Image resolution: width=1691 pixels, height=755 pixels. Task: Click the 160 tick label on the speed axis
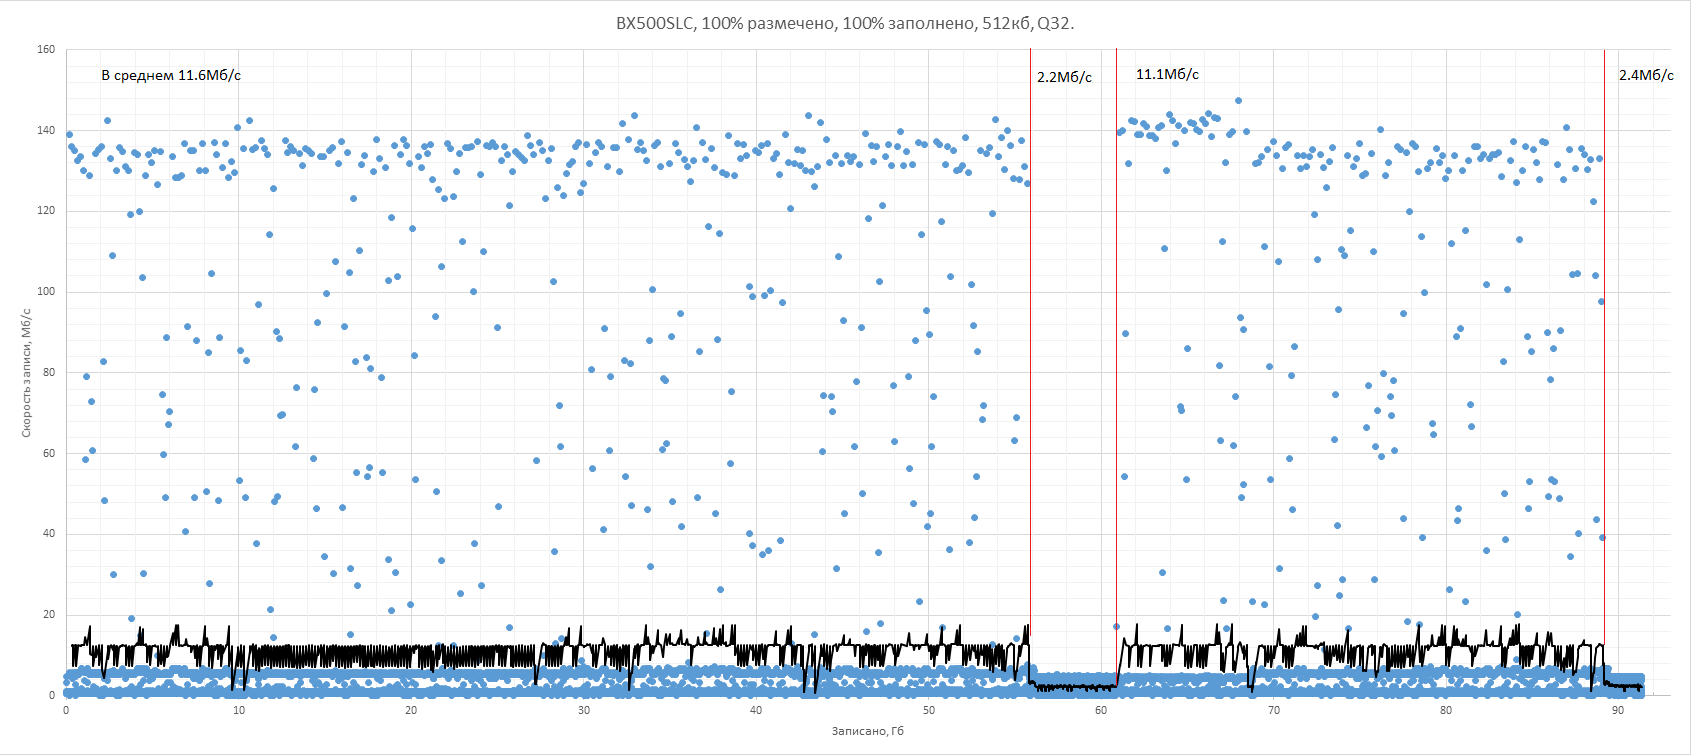[46, 49]
